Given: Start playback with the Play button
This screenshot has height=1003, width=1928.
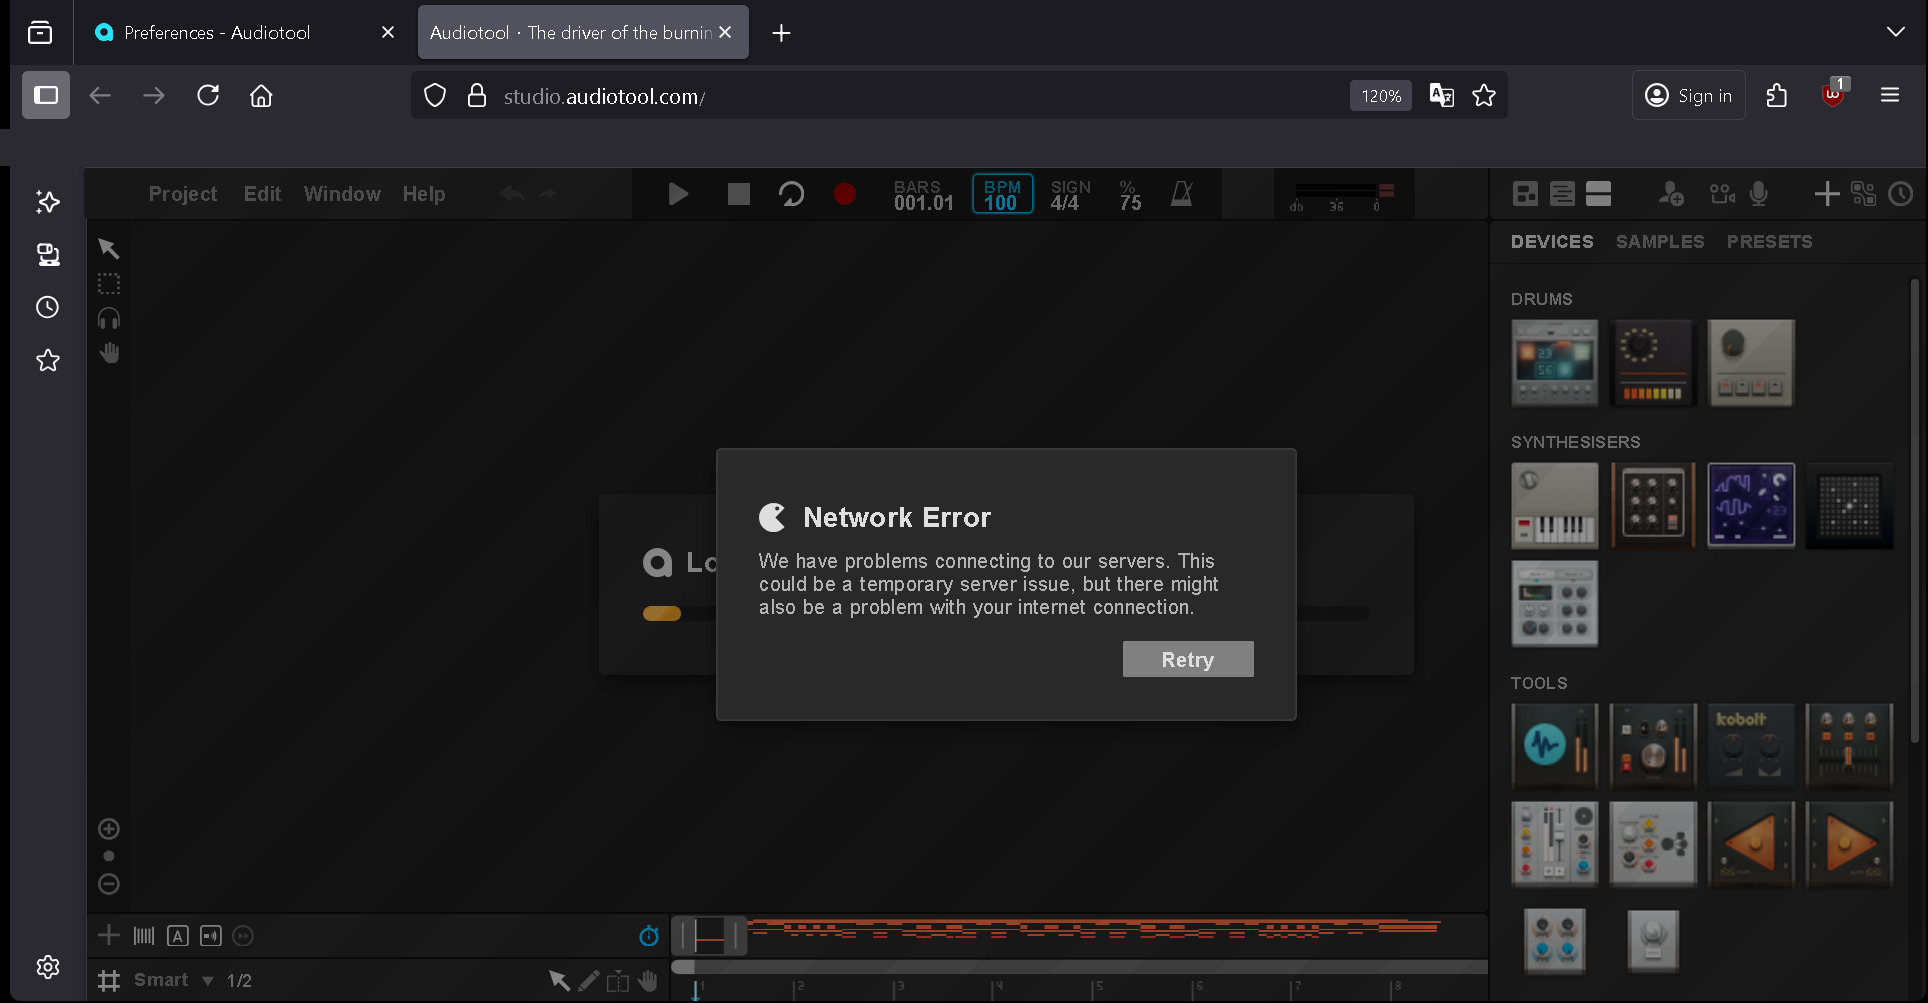Looking at the screenshot, I should tap(678, 194).
